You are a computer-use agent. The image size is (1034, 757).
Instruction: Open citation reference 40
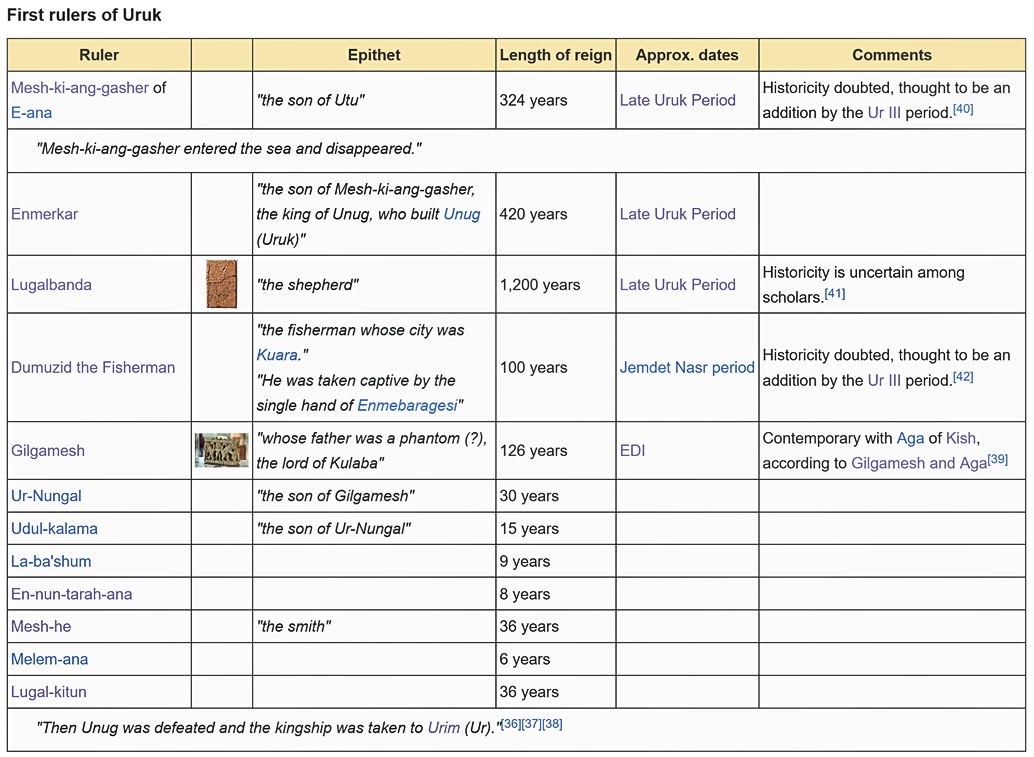[x=963, y=109]
